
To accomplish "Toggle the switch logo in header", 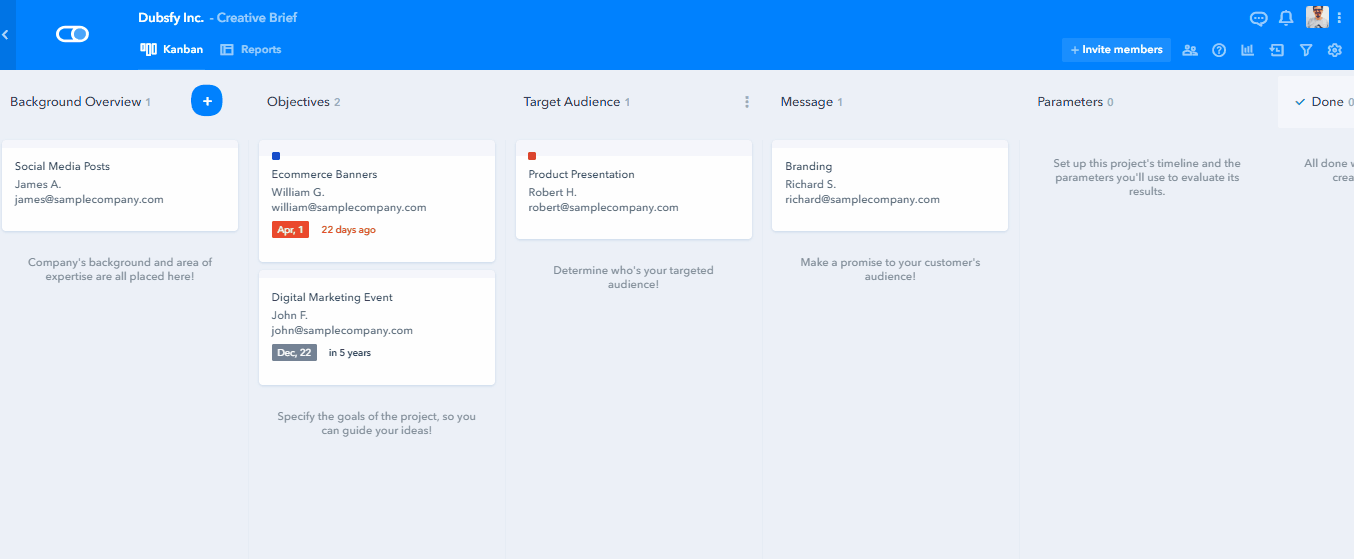I will click(72, 34).
